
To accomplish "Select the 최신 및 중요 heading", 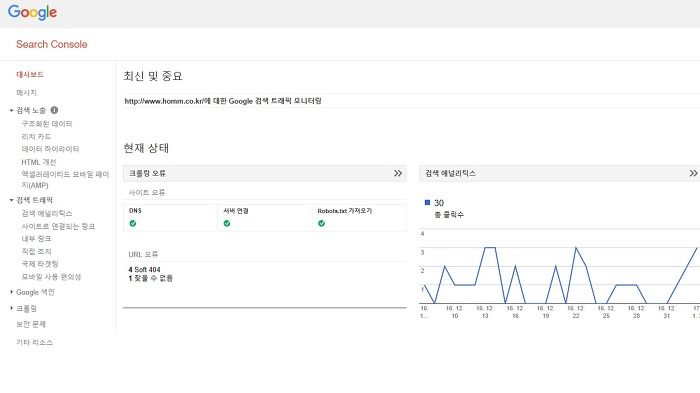I will point(153,76).
